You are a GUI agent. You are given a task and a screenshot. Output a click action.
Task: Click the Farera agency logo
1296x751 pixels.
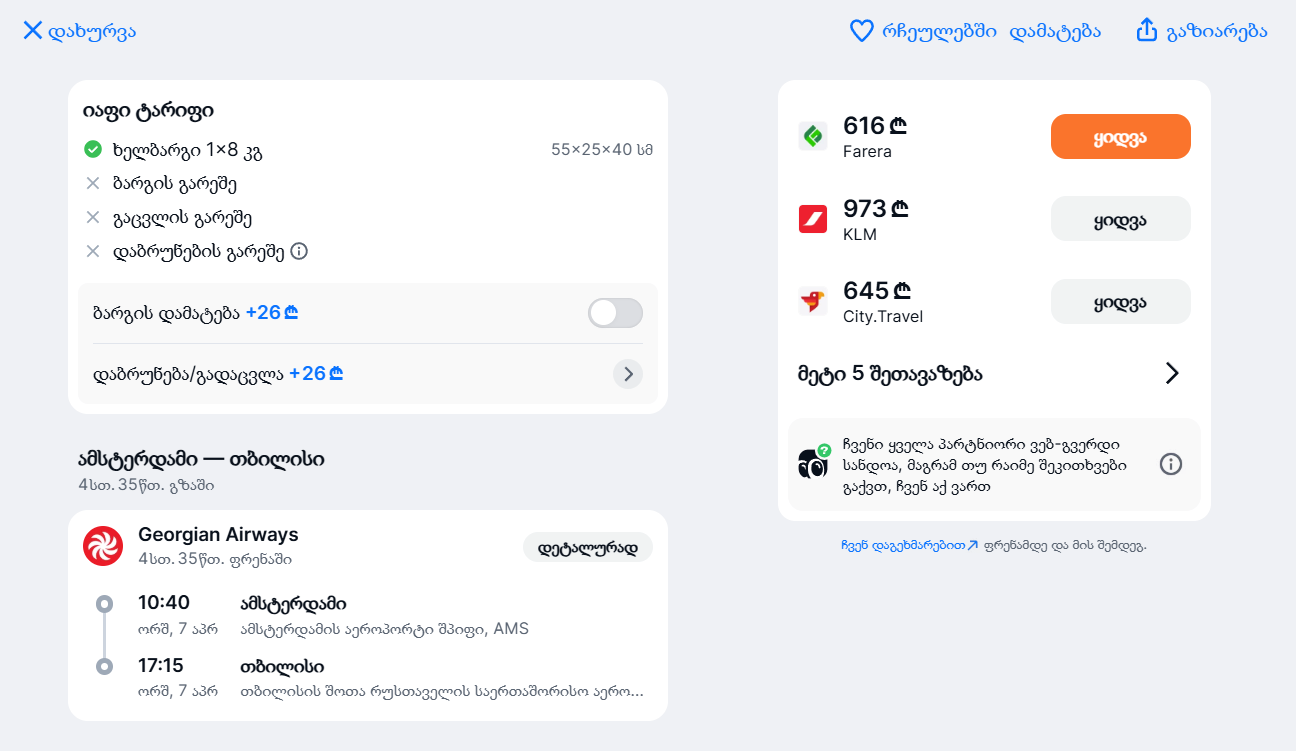click(813, 136)
